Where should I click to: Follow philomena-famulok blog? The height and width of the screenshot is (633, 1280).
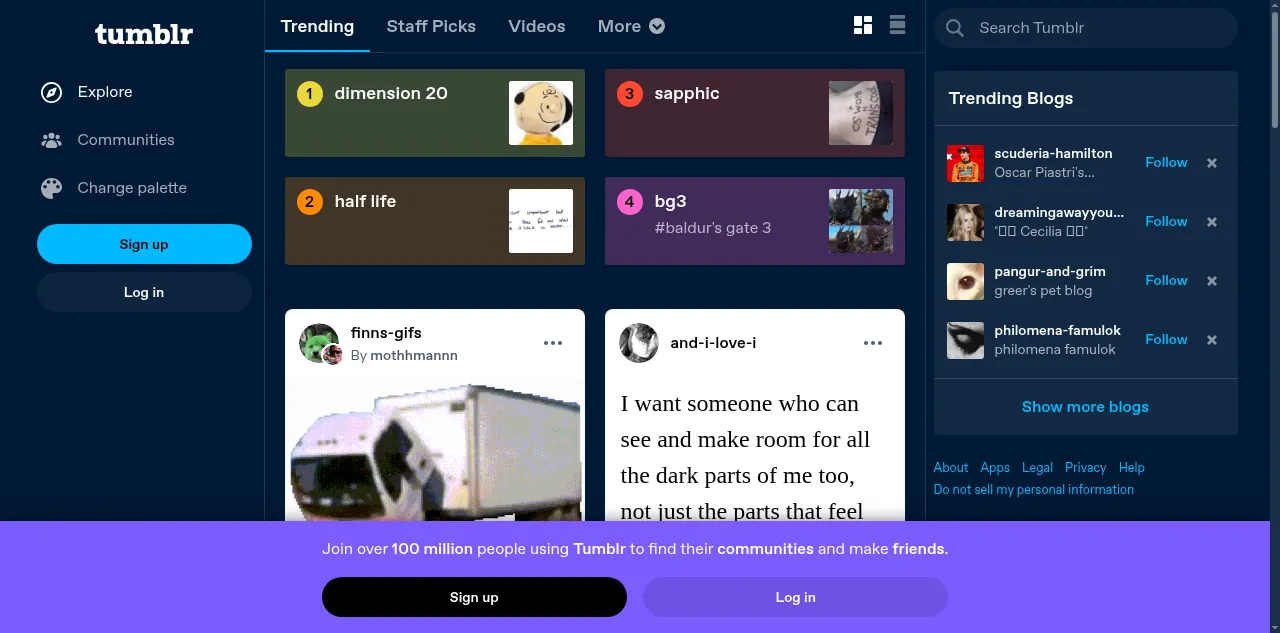[1166, 340]
